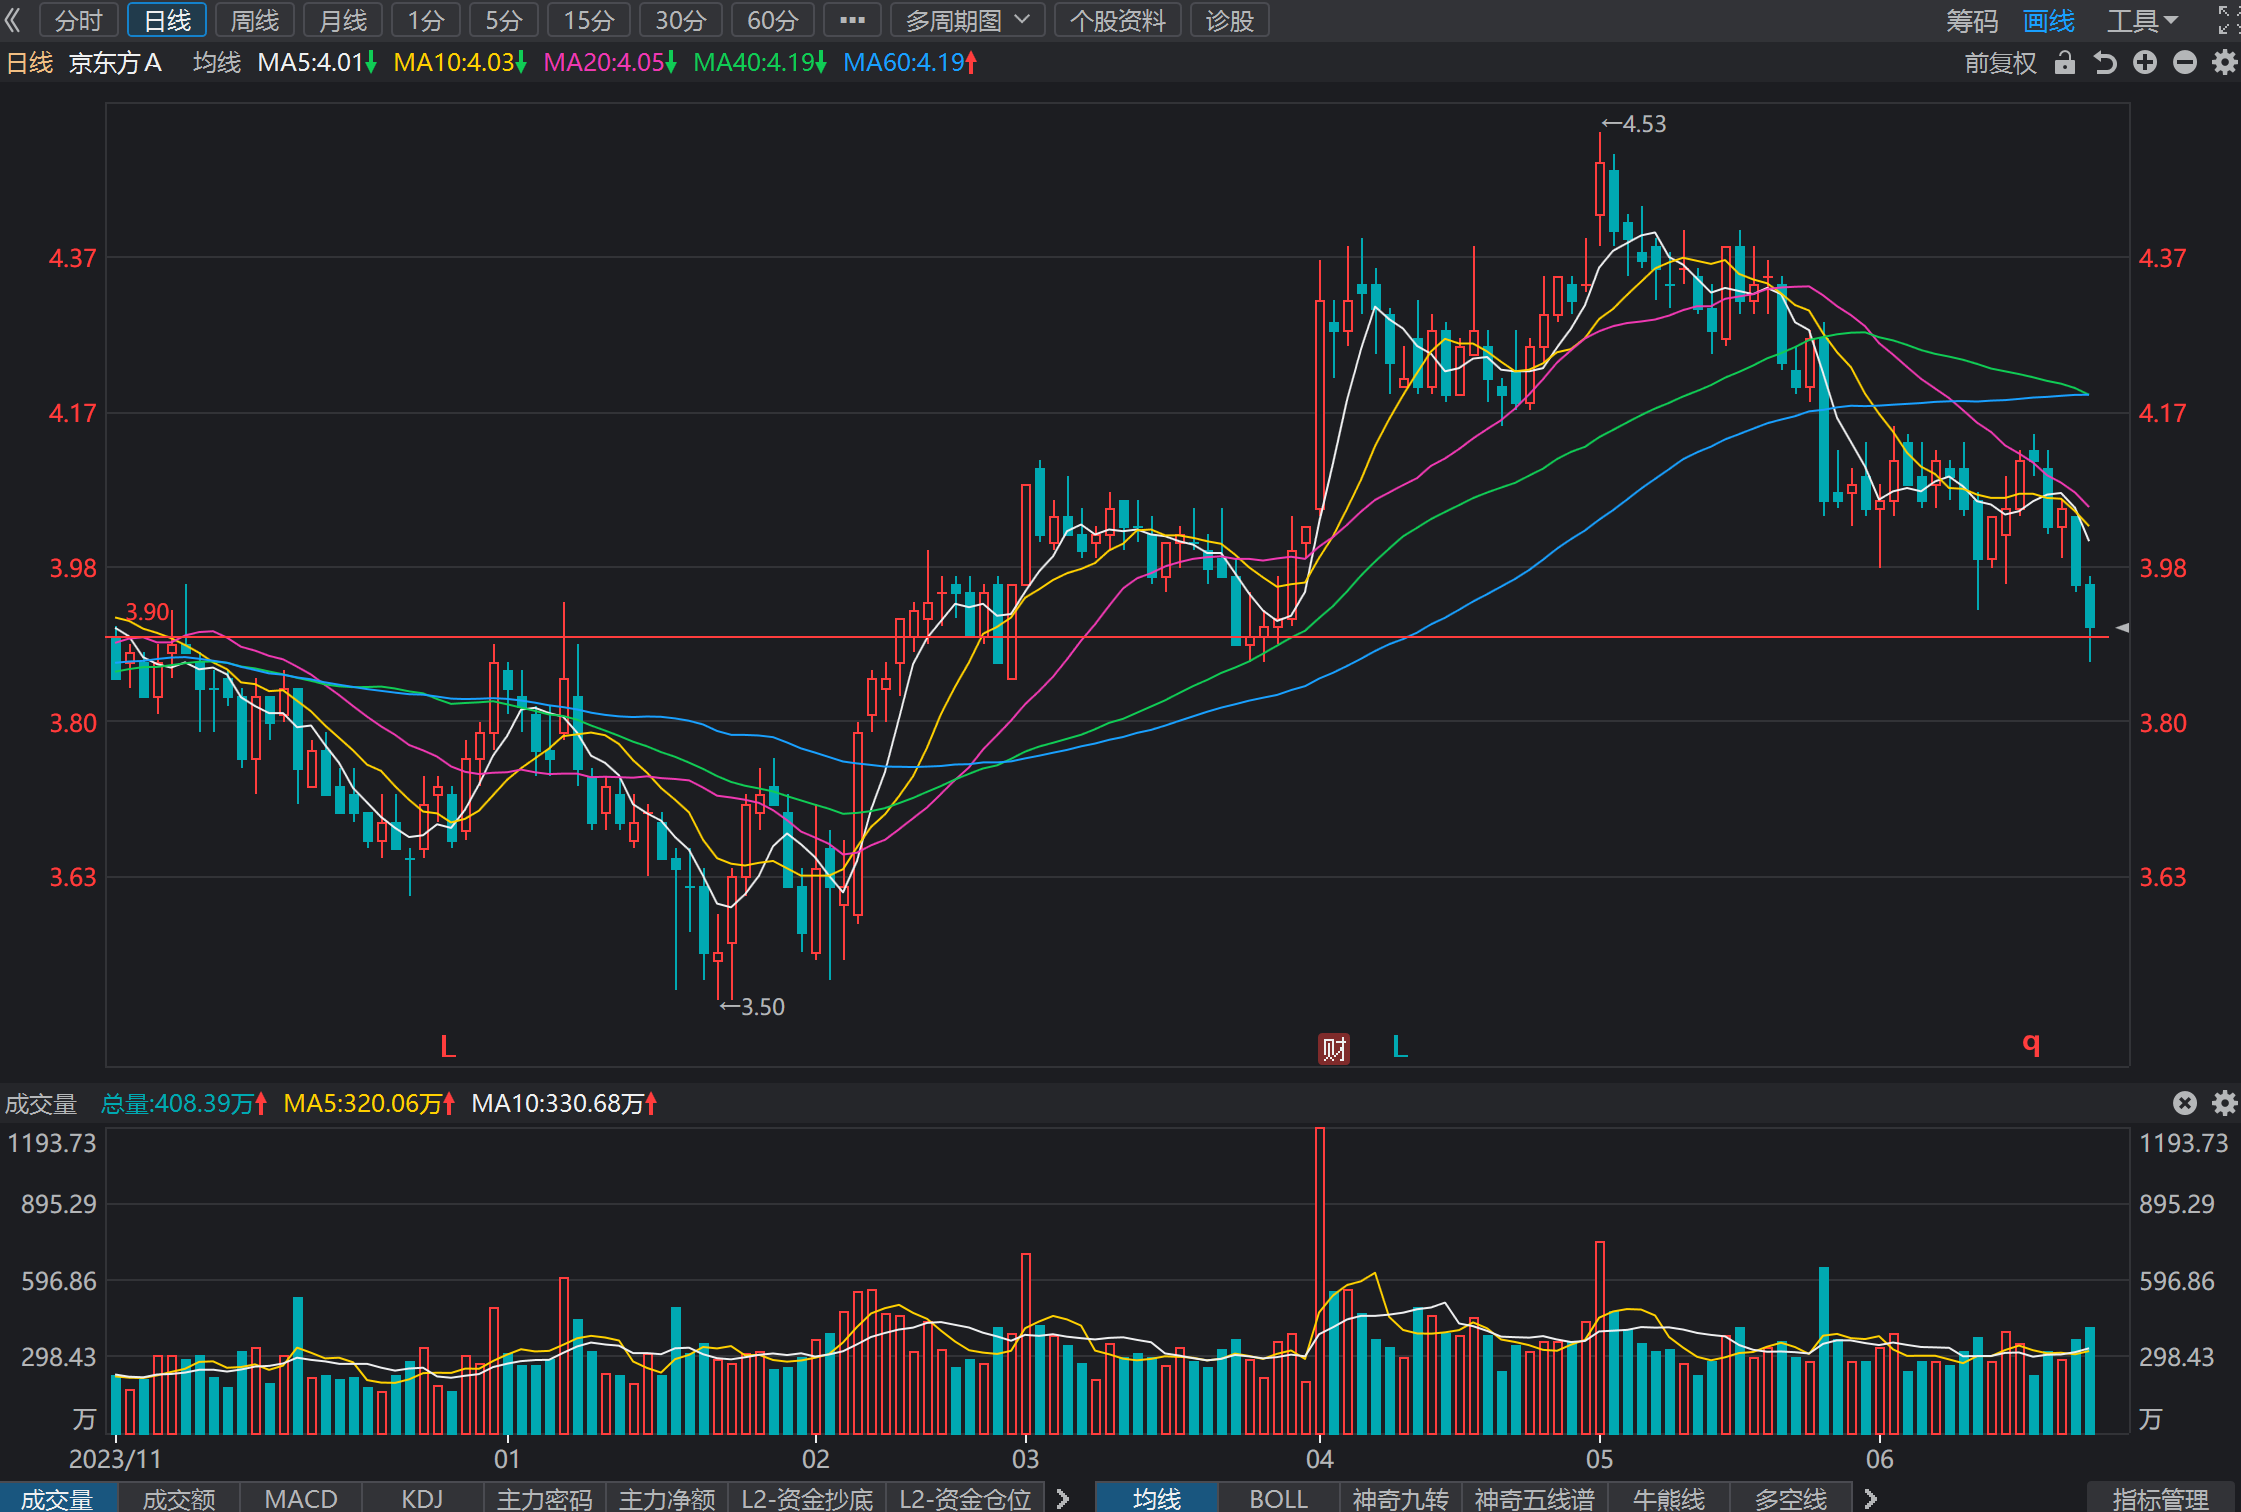Screen dimensions: 2241x1512
Task: Open 筹码 chip distribution panel
Action: 1972,21
